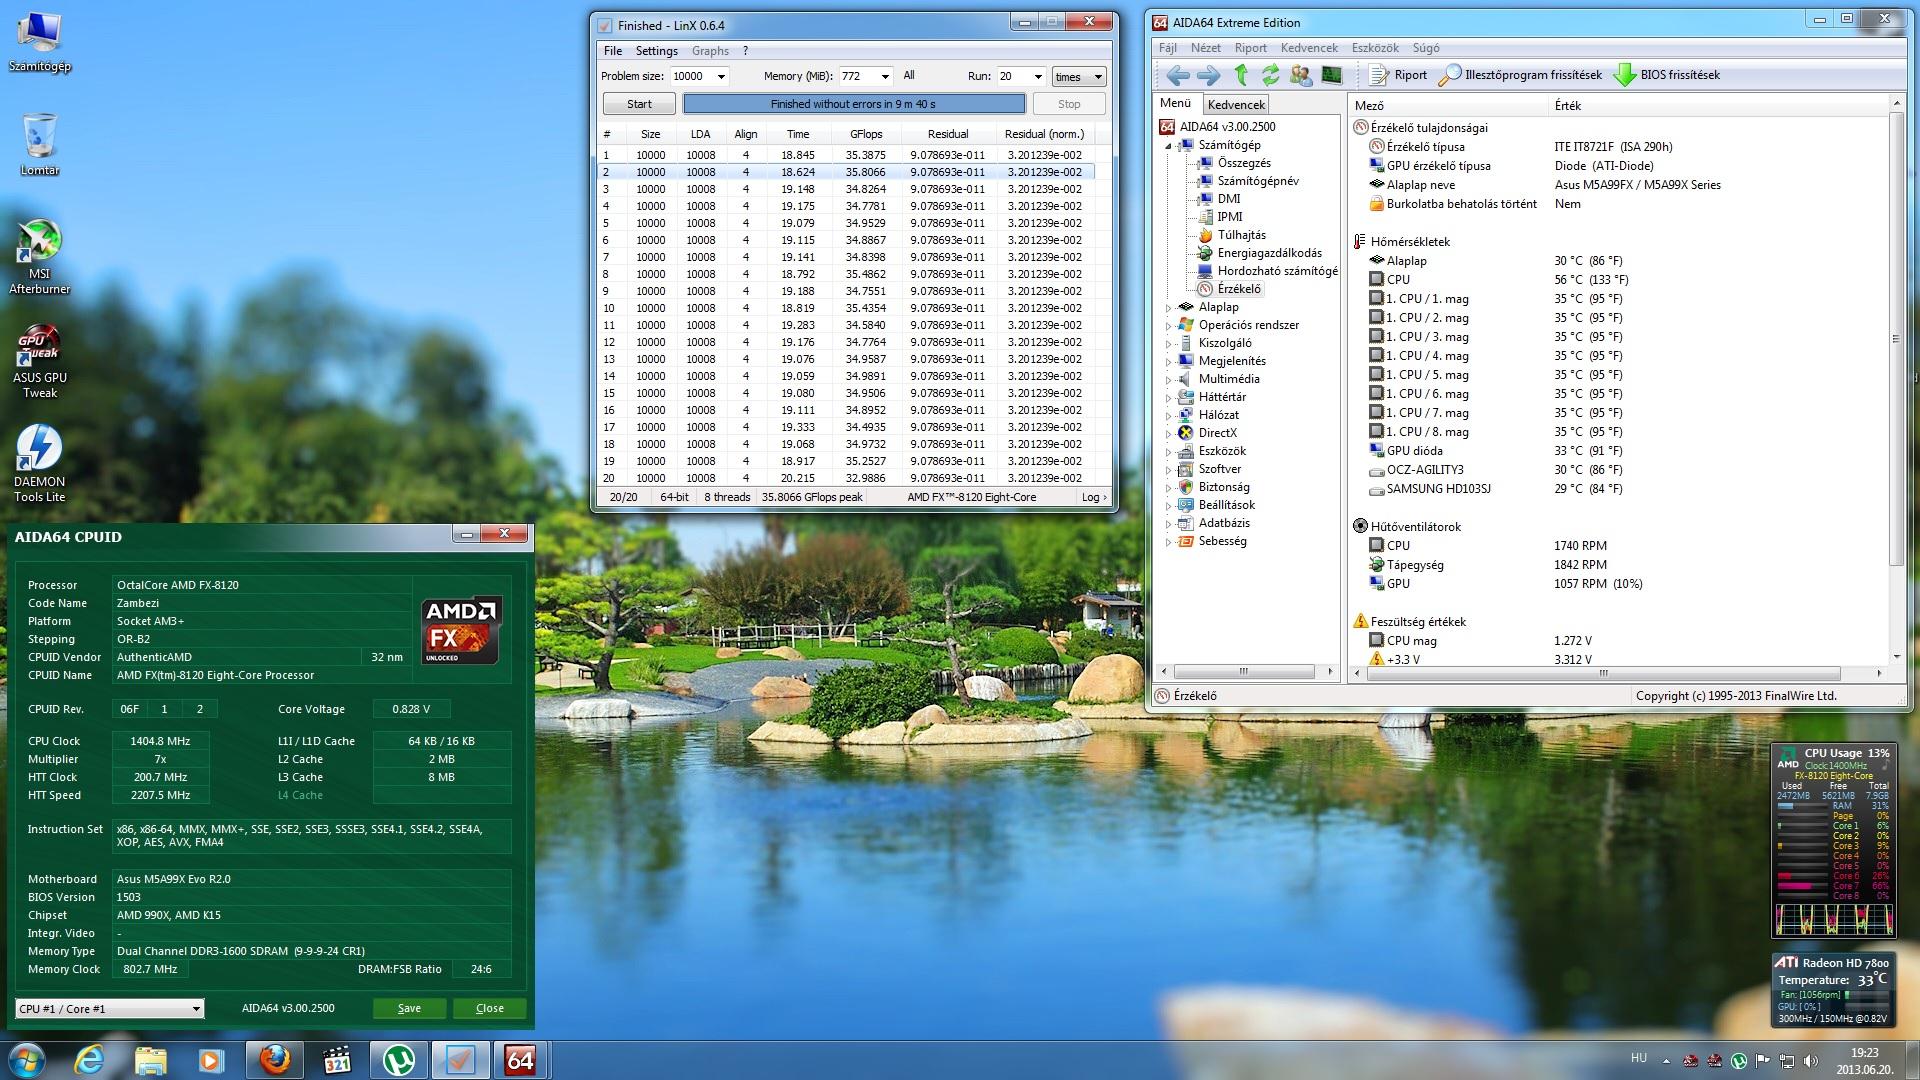Switch to the Kedvencek tab
The height and width of the screenshot is (1080, 1920).
1236,105
